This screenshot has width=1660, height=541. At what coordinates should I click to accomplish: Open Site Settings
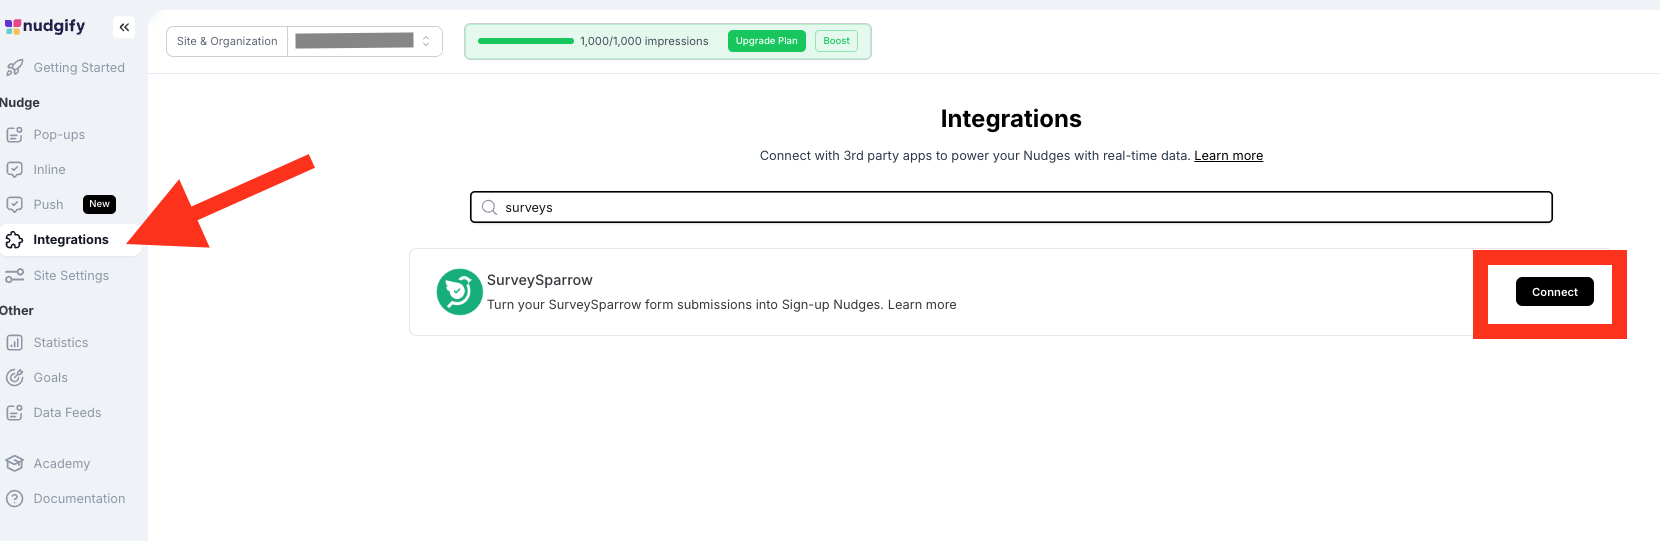click(70, 276)
